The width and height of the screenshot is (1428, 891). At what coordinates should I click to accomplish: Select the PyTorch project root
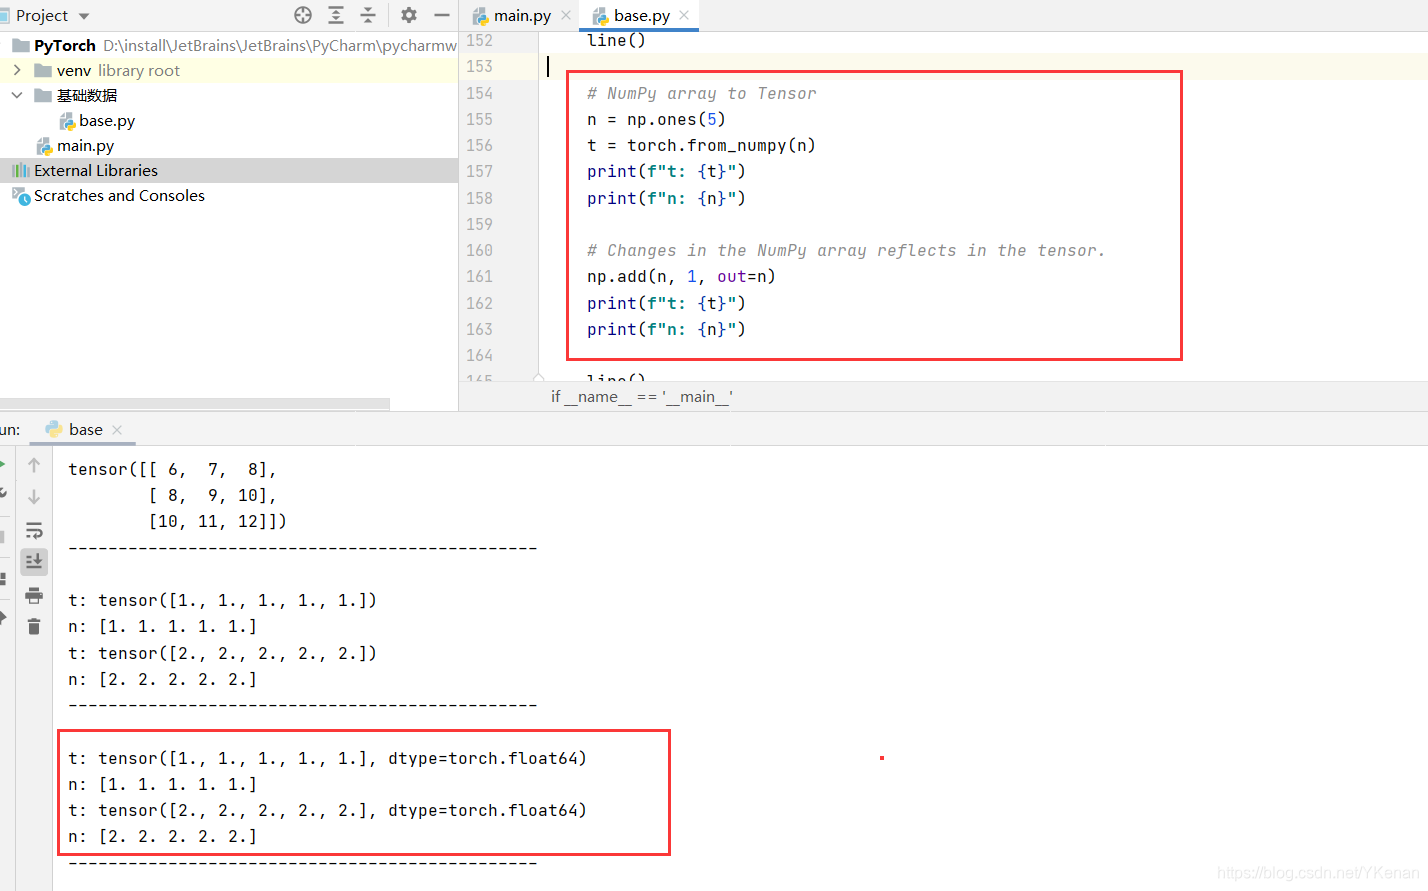pyautogui.click(x=229, y=46)
